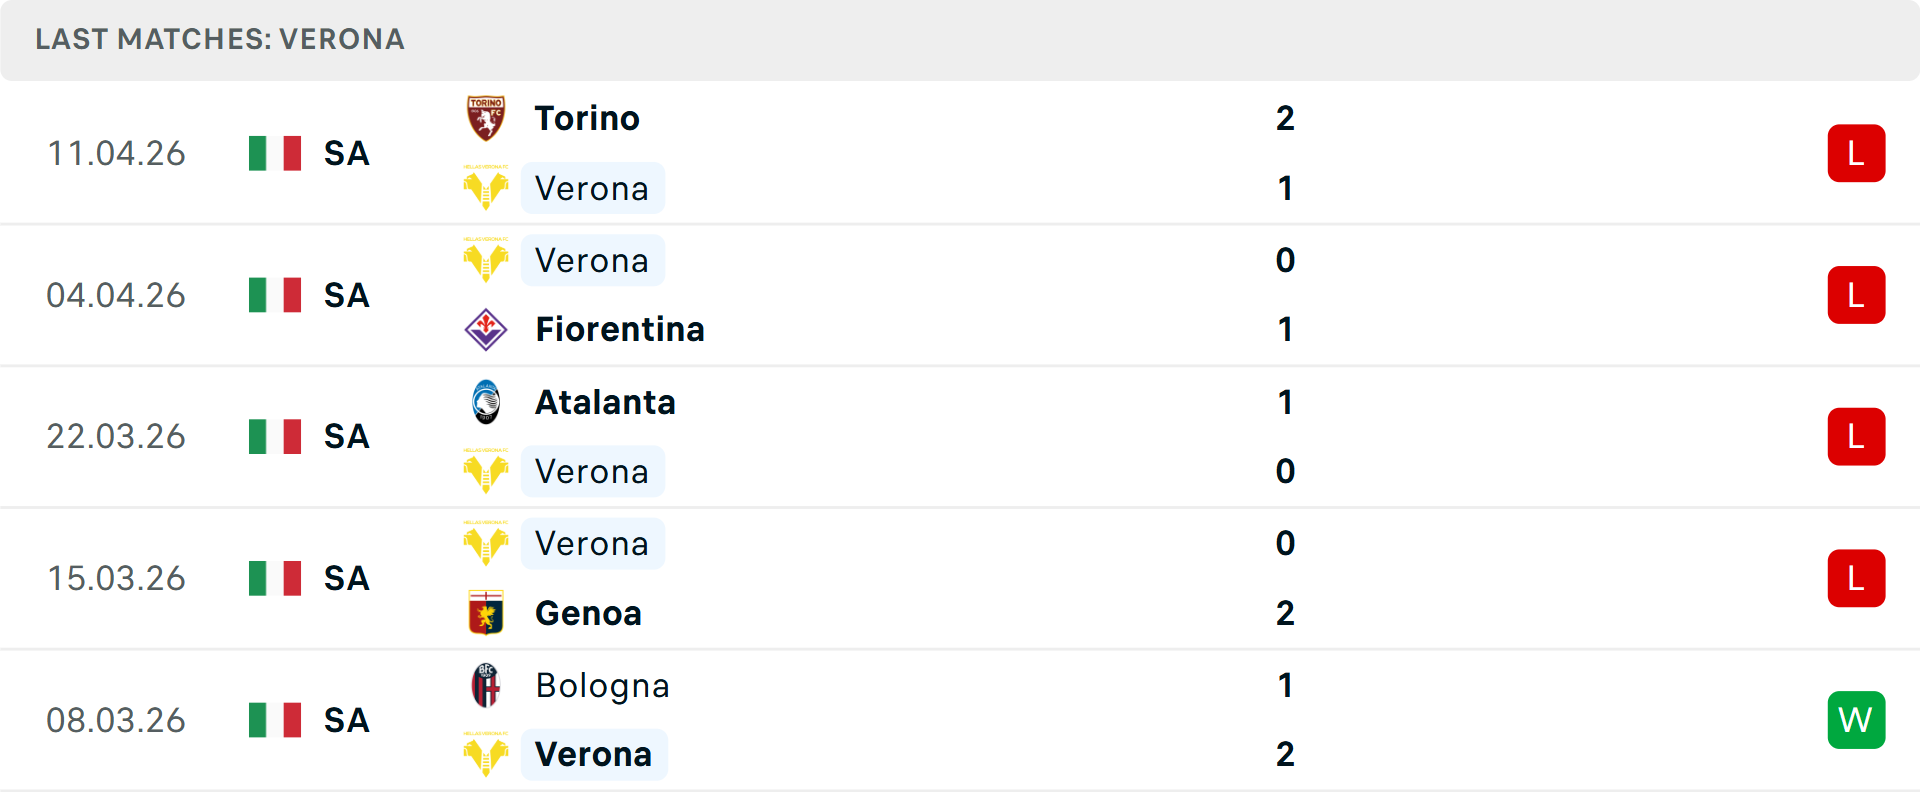Click the green W result badge
This screenshot has height=792, width=1920.
tap(1856, 720)
